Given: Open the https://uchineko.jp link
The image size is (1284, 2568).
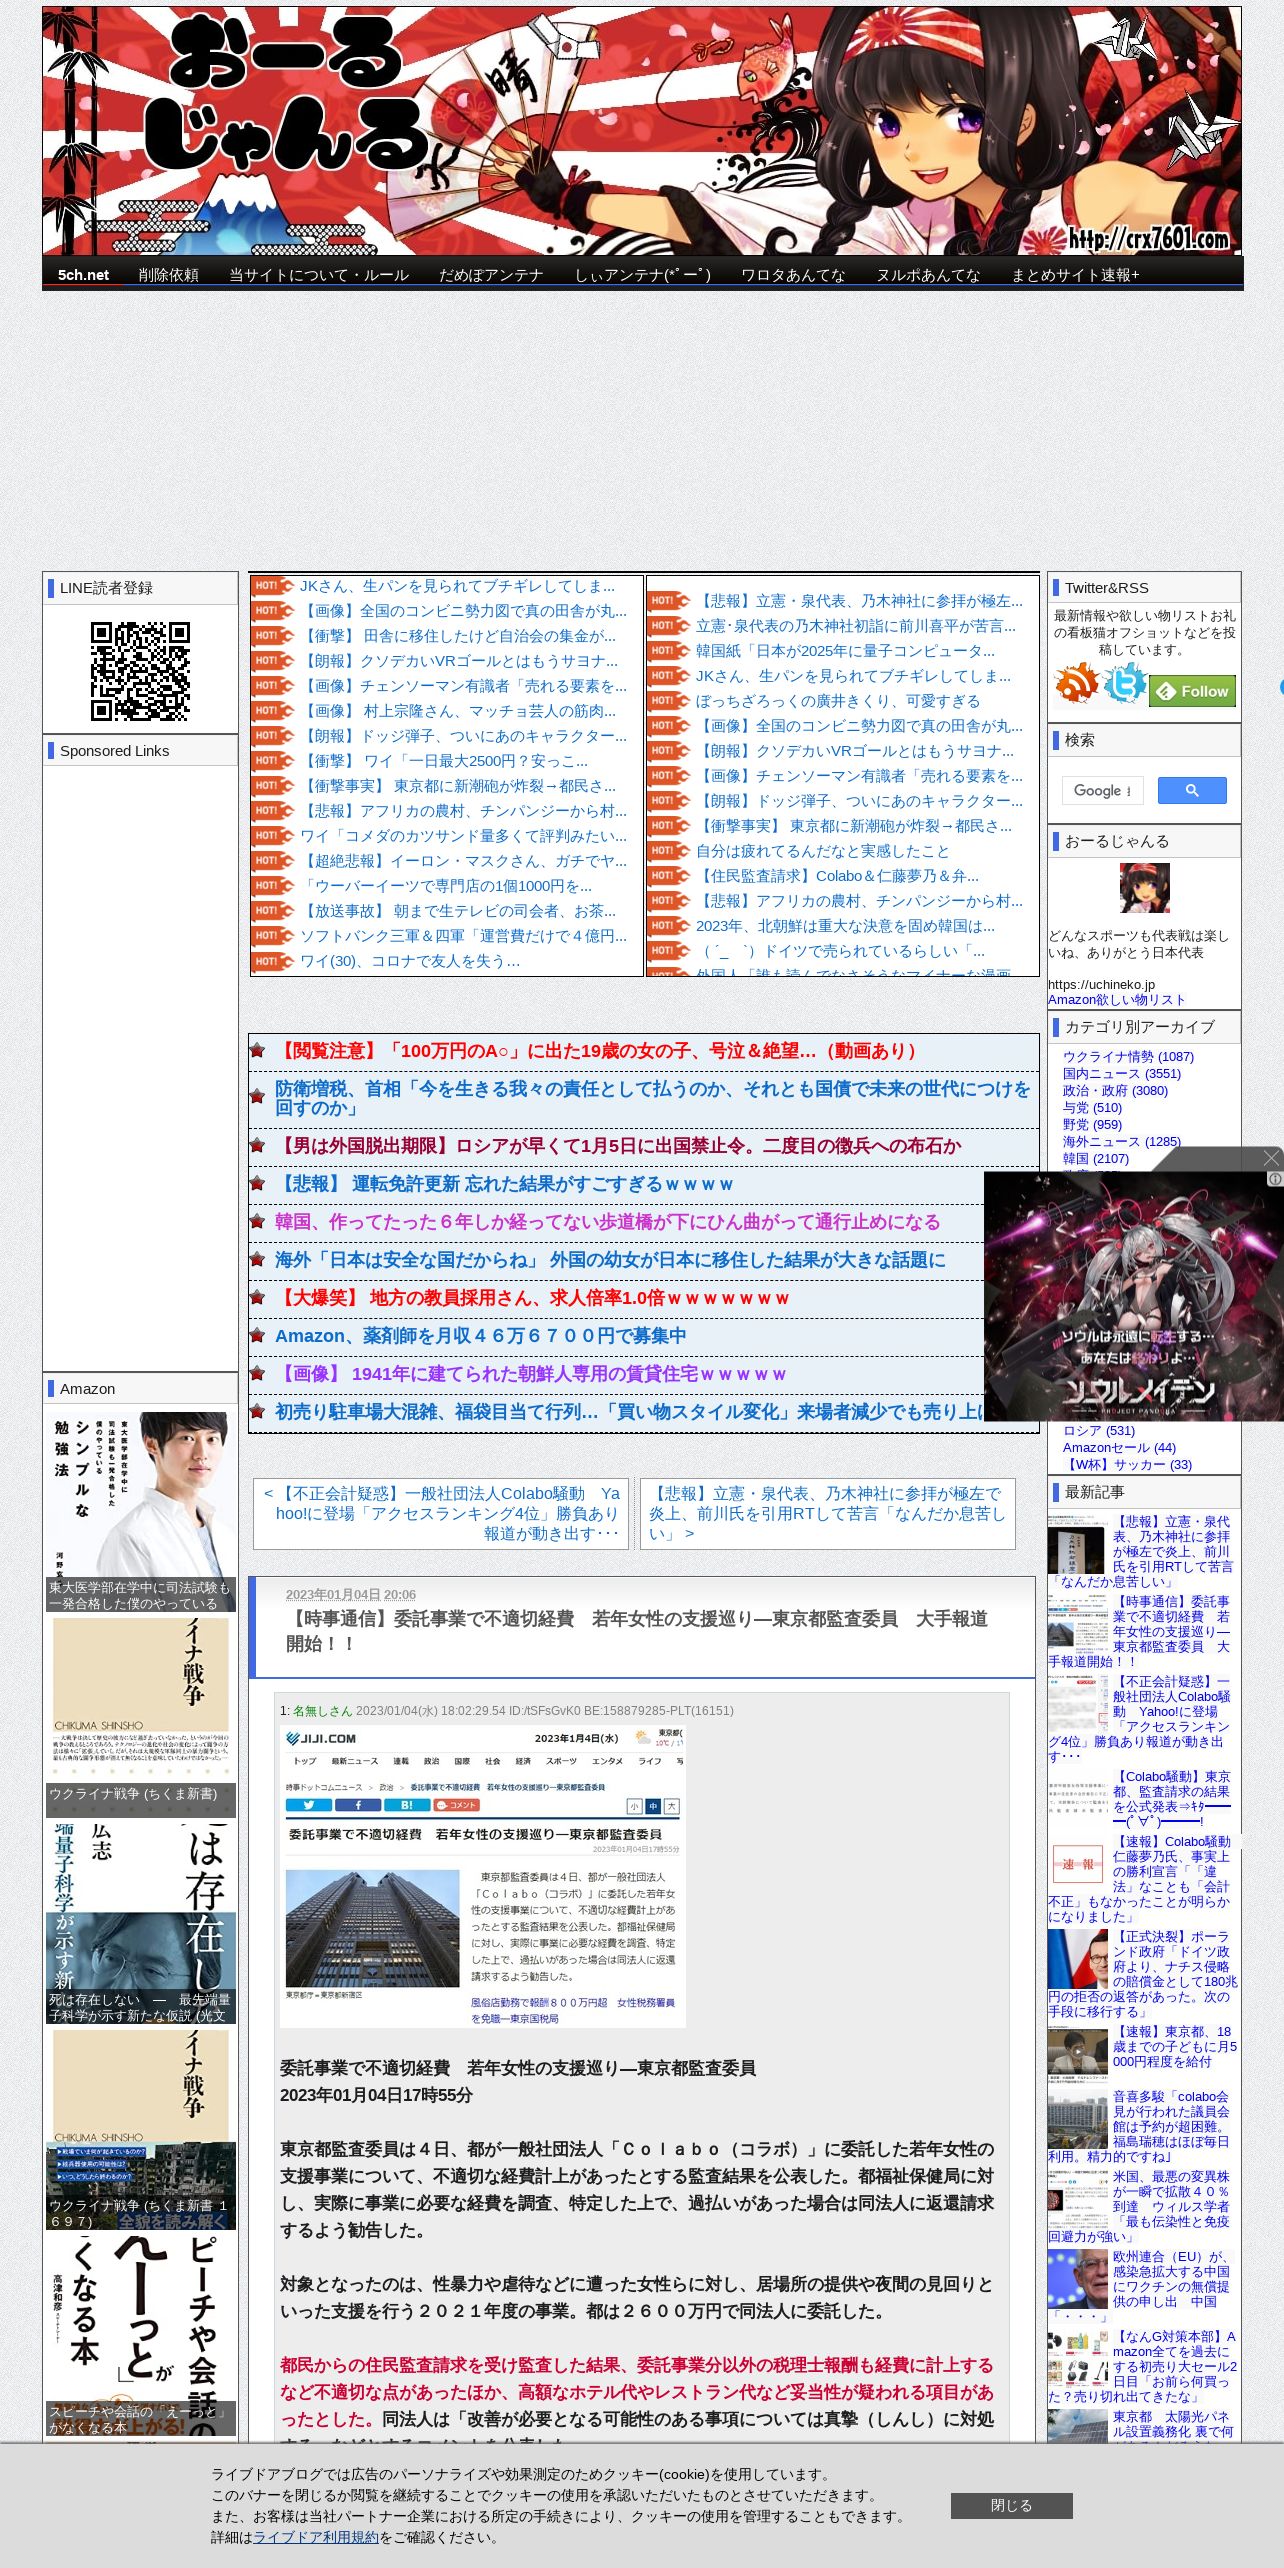Looking at the screenshot, I should click(x=1101, y=984).
